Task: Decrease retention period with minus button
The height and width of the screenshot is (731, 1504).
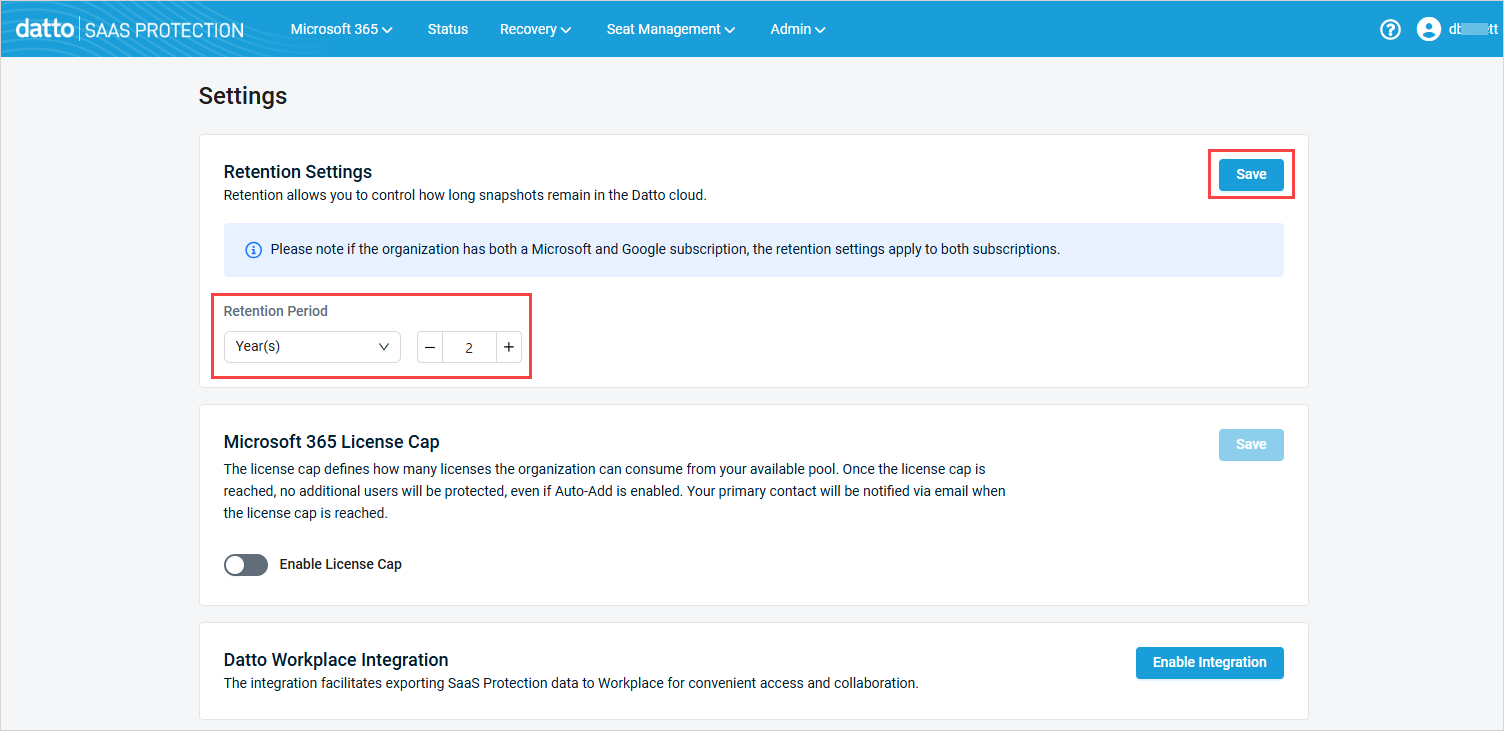Action: 430,347
